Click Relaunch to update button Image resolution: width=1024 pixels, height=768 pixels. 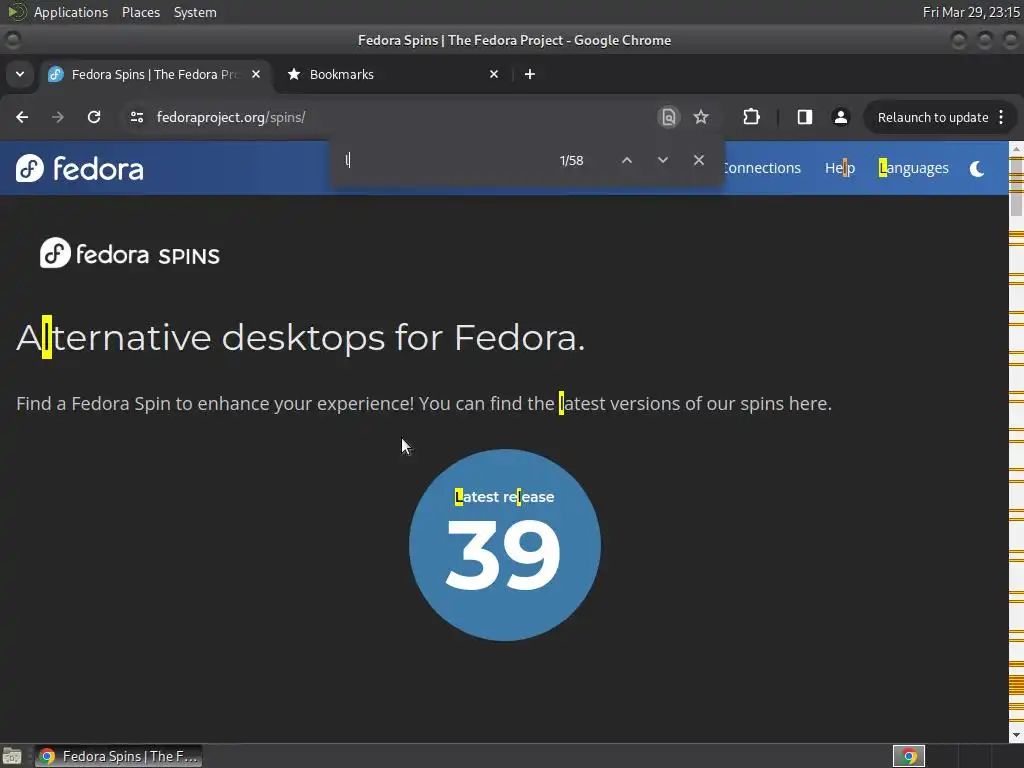tap(933, 117)
